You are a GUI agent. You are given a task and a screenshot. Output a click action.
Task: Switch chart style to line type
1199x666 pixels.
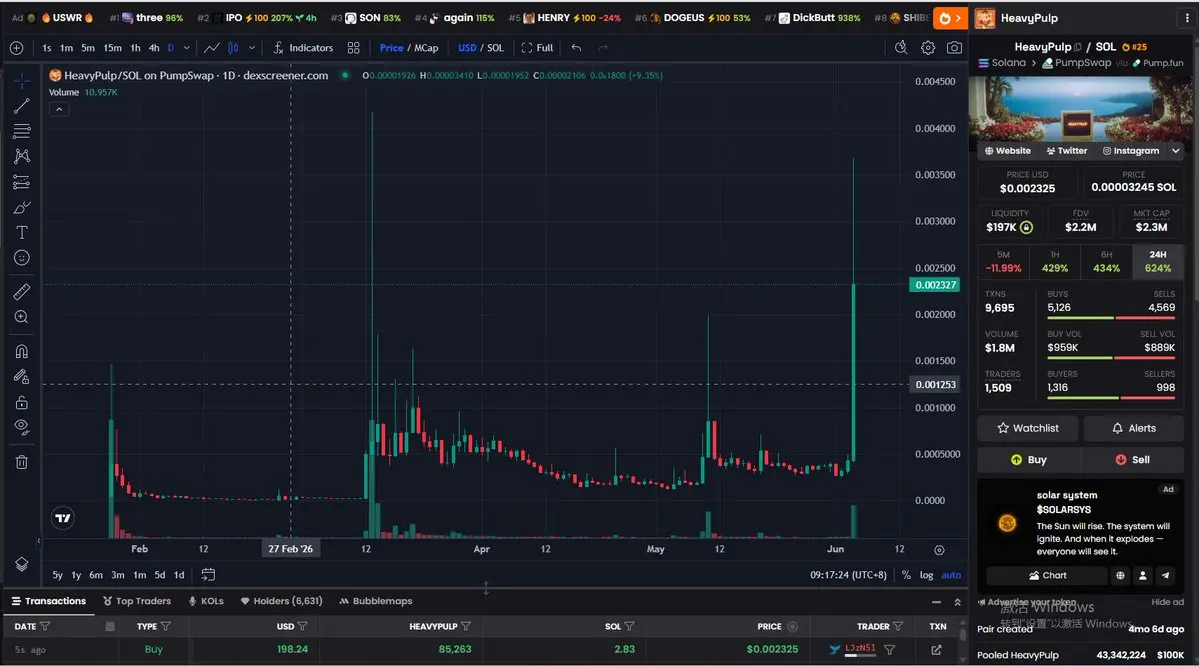pos(212,47)
